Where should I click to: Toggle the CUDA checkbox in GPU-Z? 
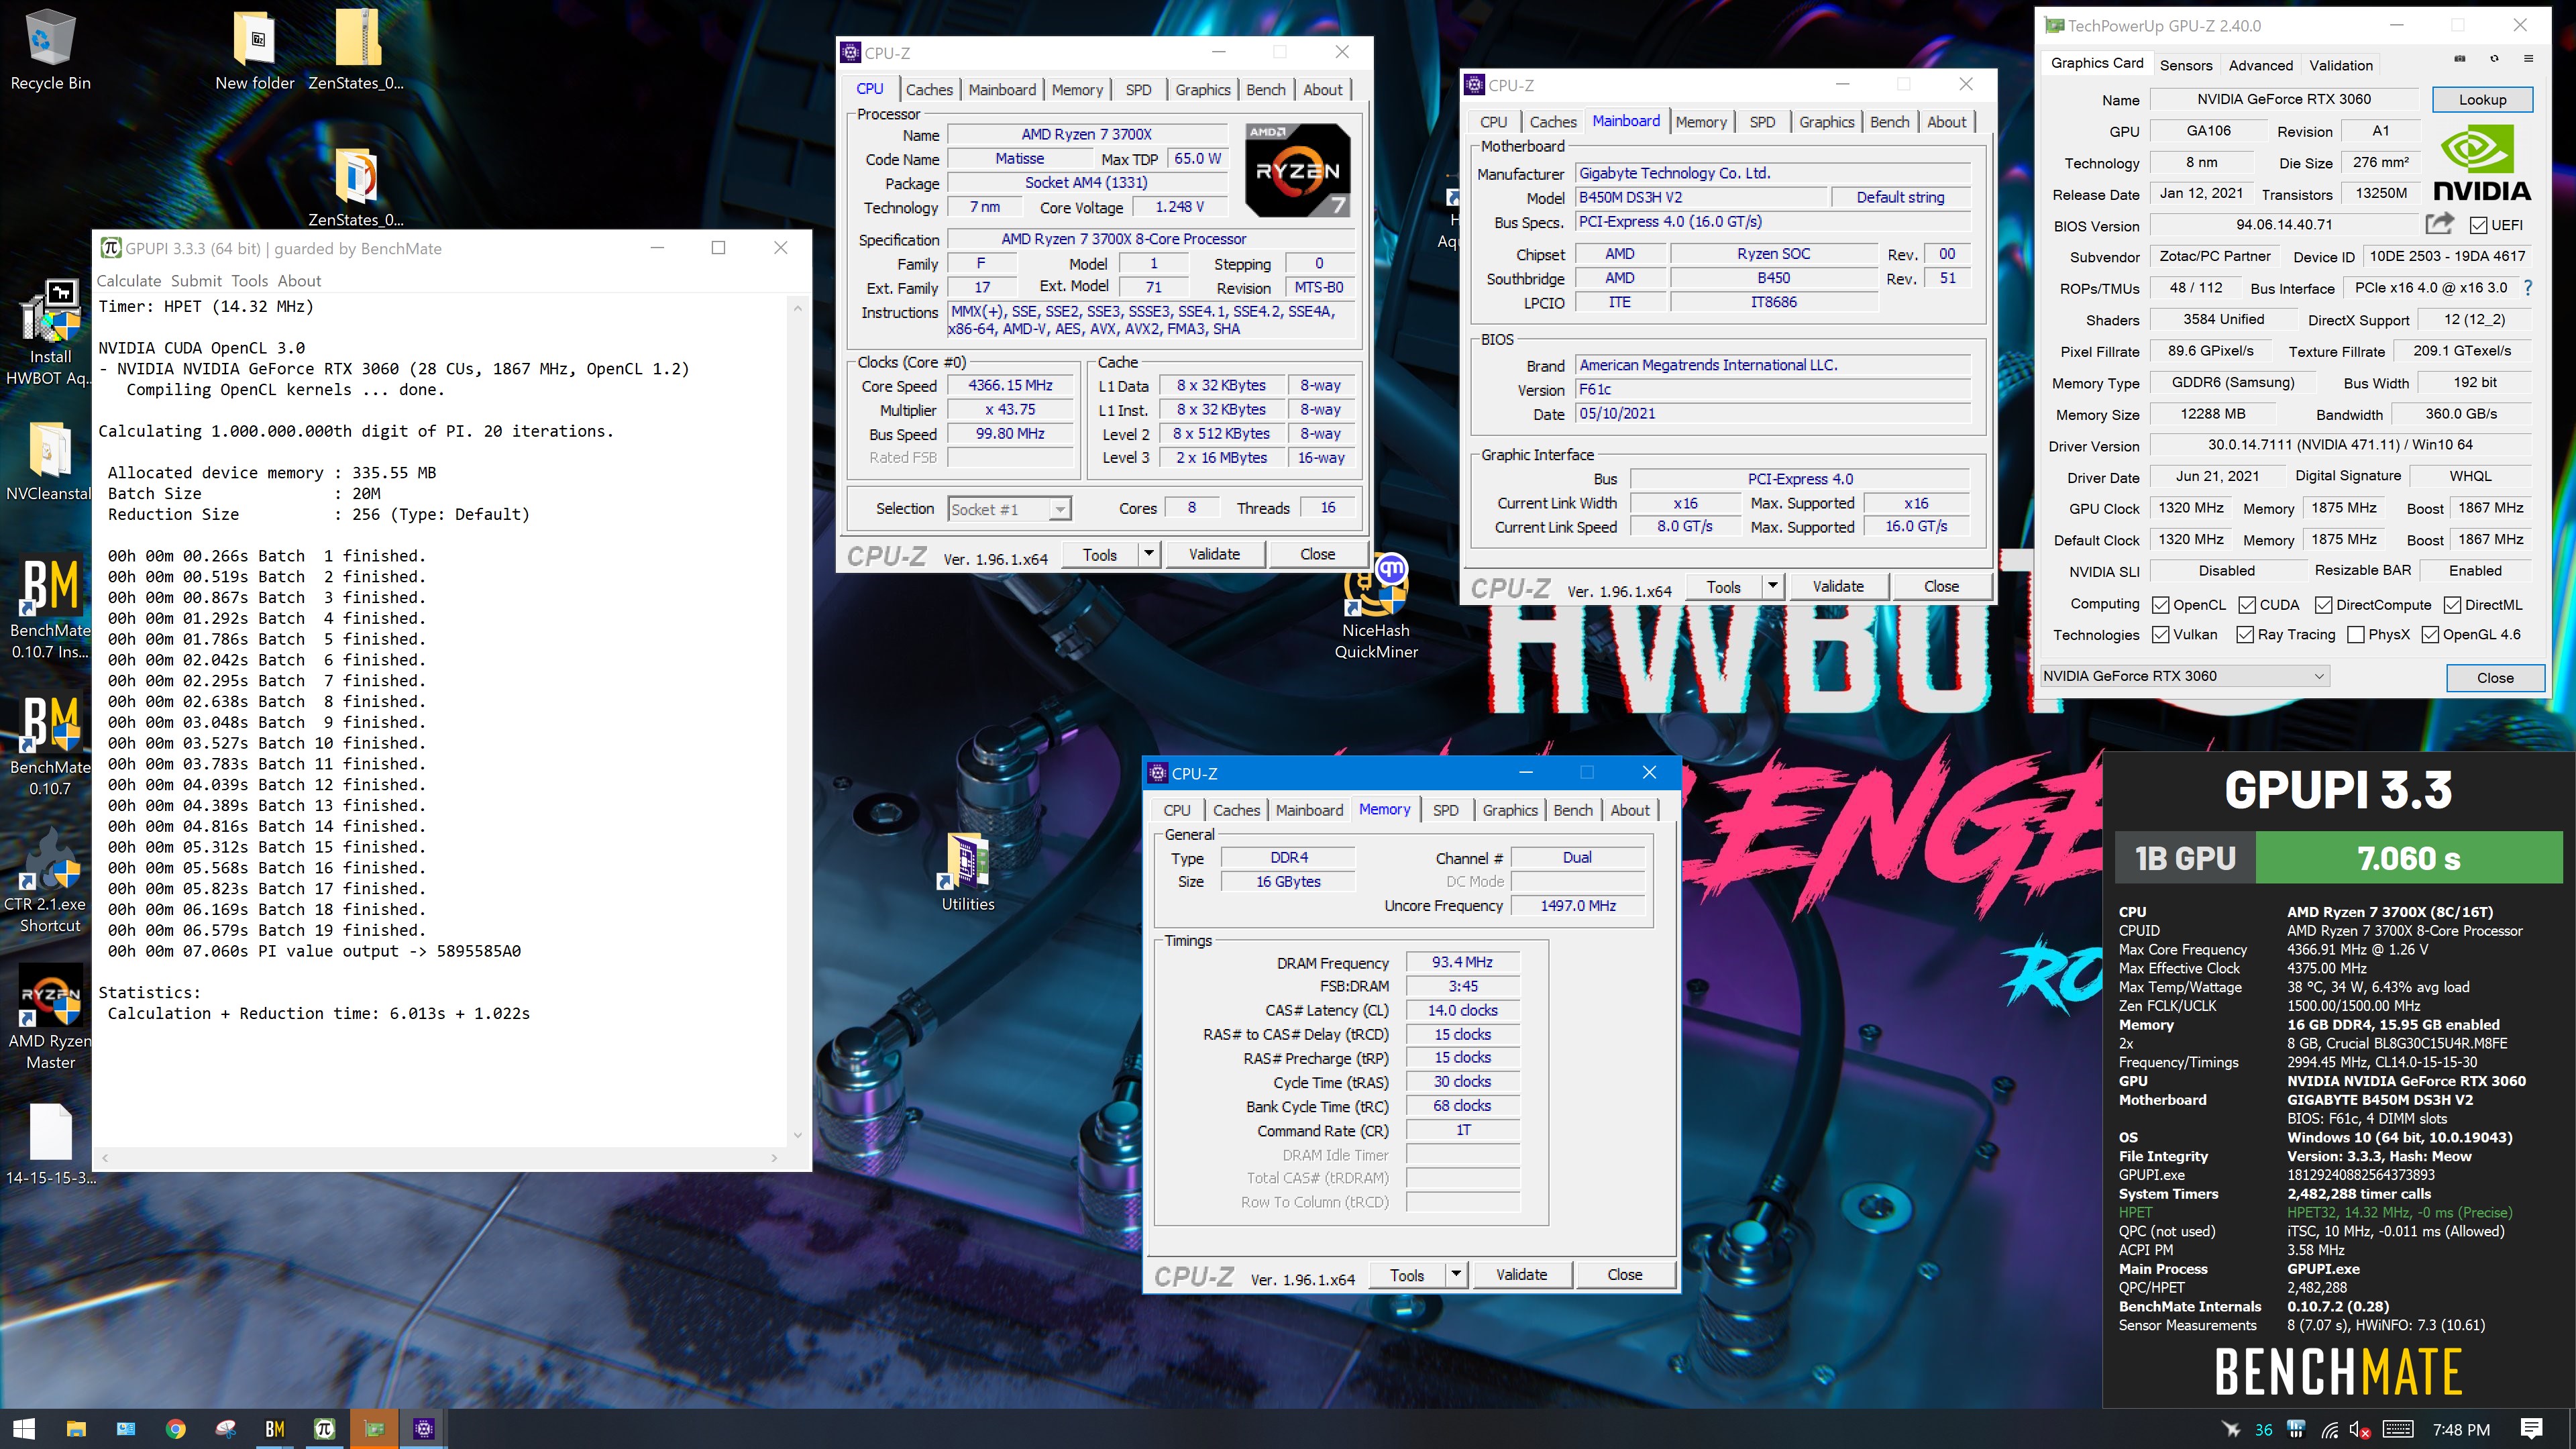(x=2247, y=605)
